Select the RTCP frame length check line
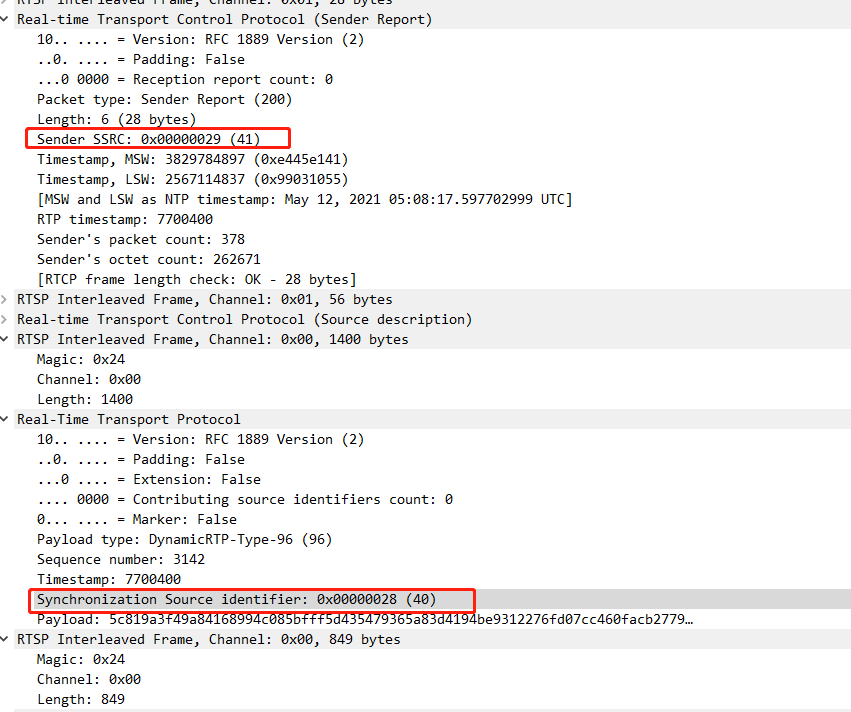This screenshot has width=851, height=712. point(180,279)
